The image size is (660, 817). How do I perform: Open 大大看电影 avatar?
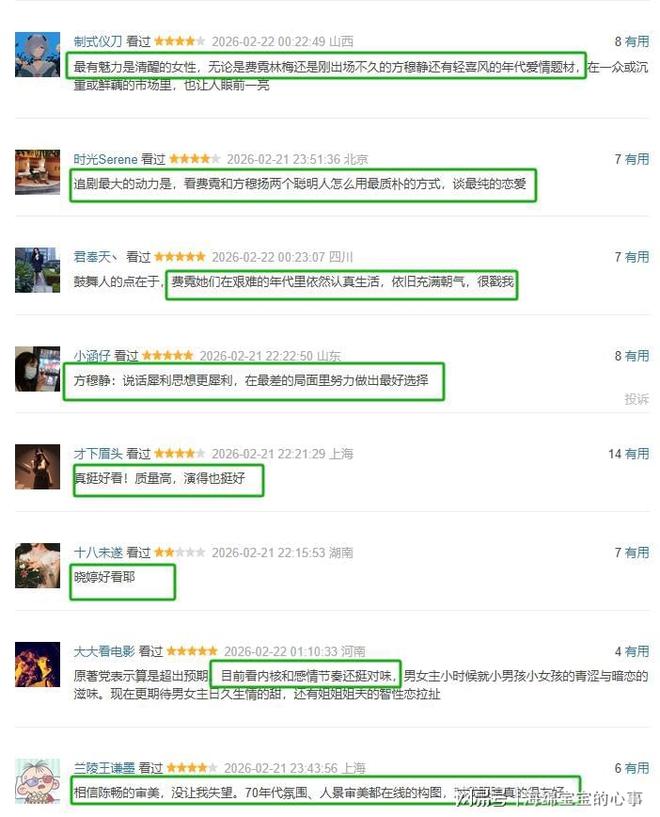pos(38,664)
